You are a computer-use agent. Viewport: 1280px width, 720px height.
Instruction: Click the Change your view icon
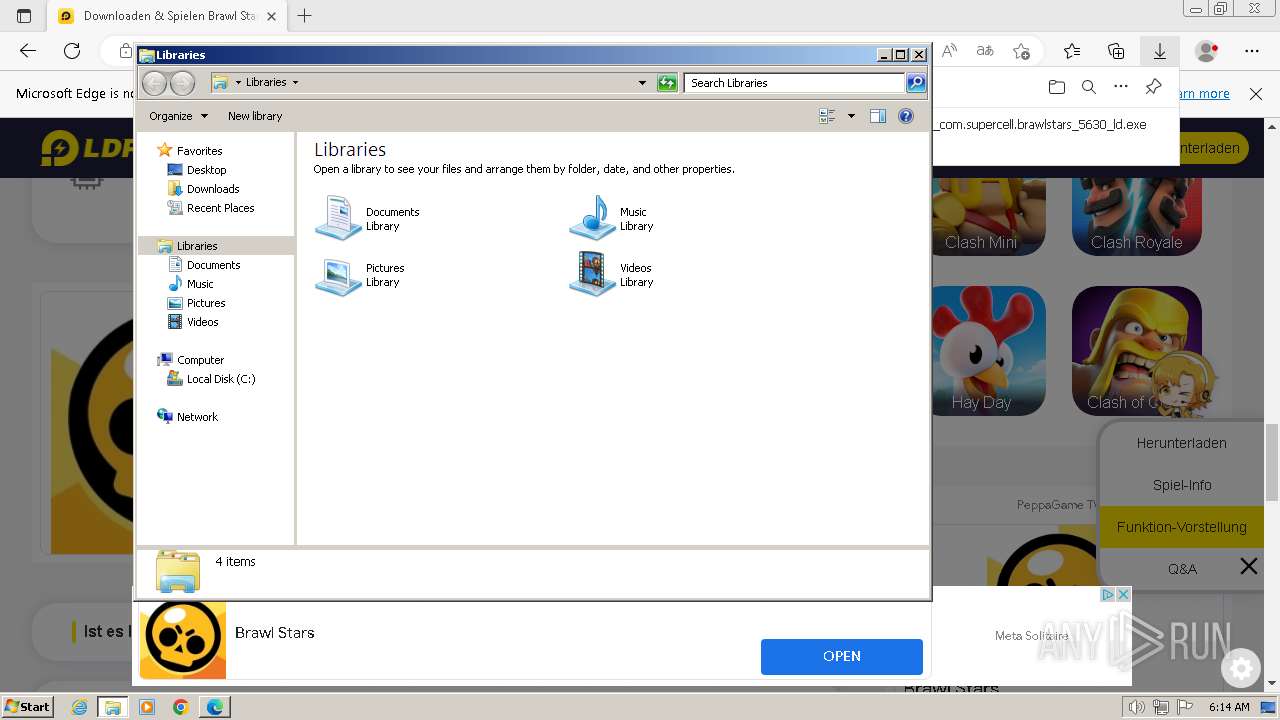[827, 116]
